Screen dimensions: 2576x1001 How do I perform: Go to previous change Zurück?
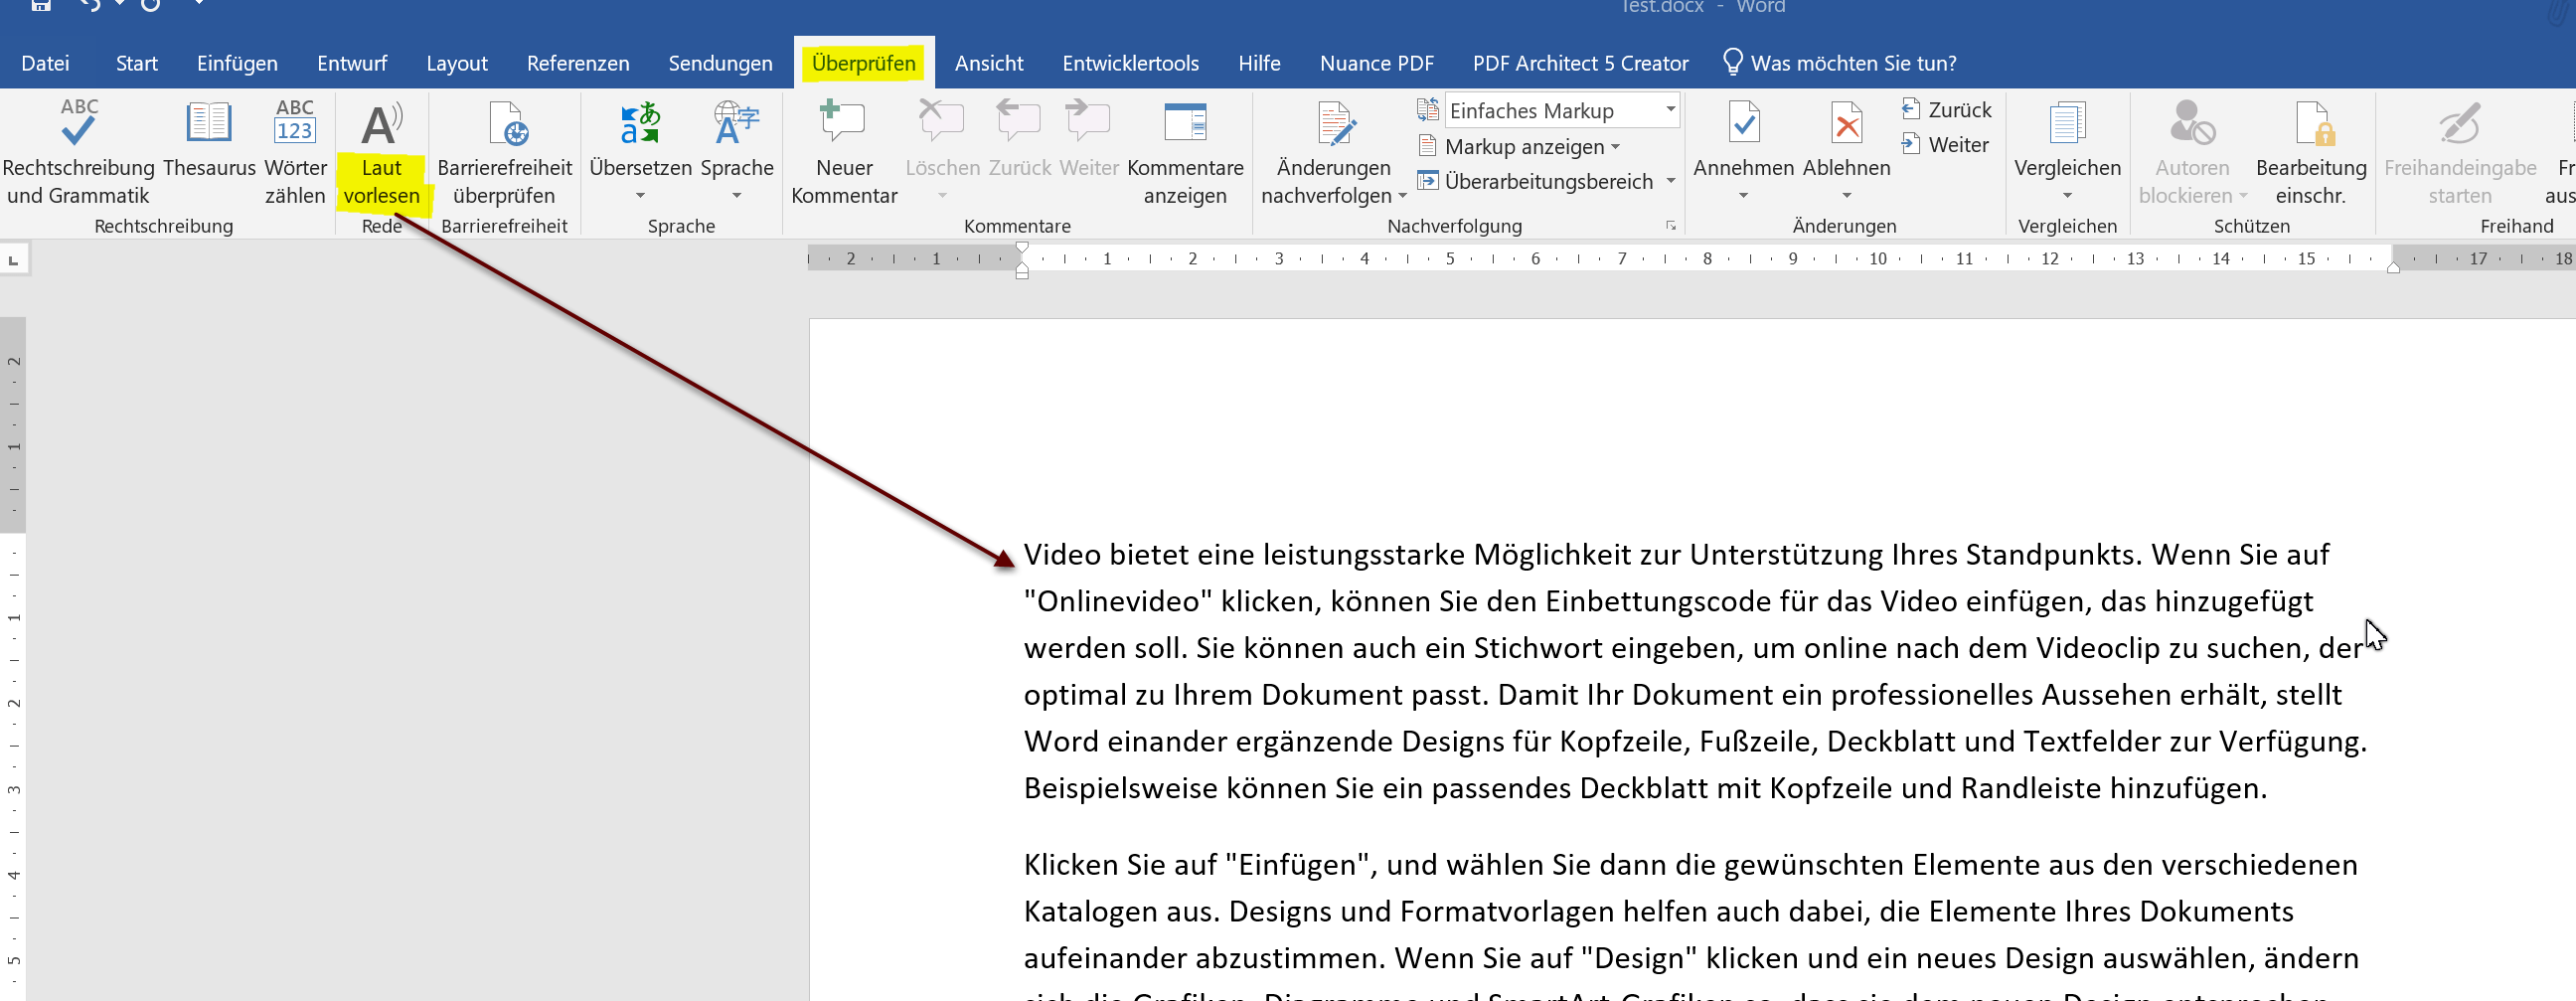pos(1946,109)
